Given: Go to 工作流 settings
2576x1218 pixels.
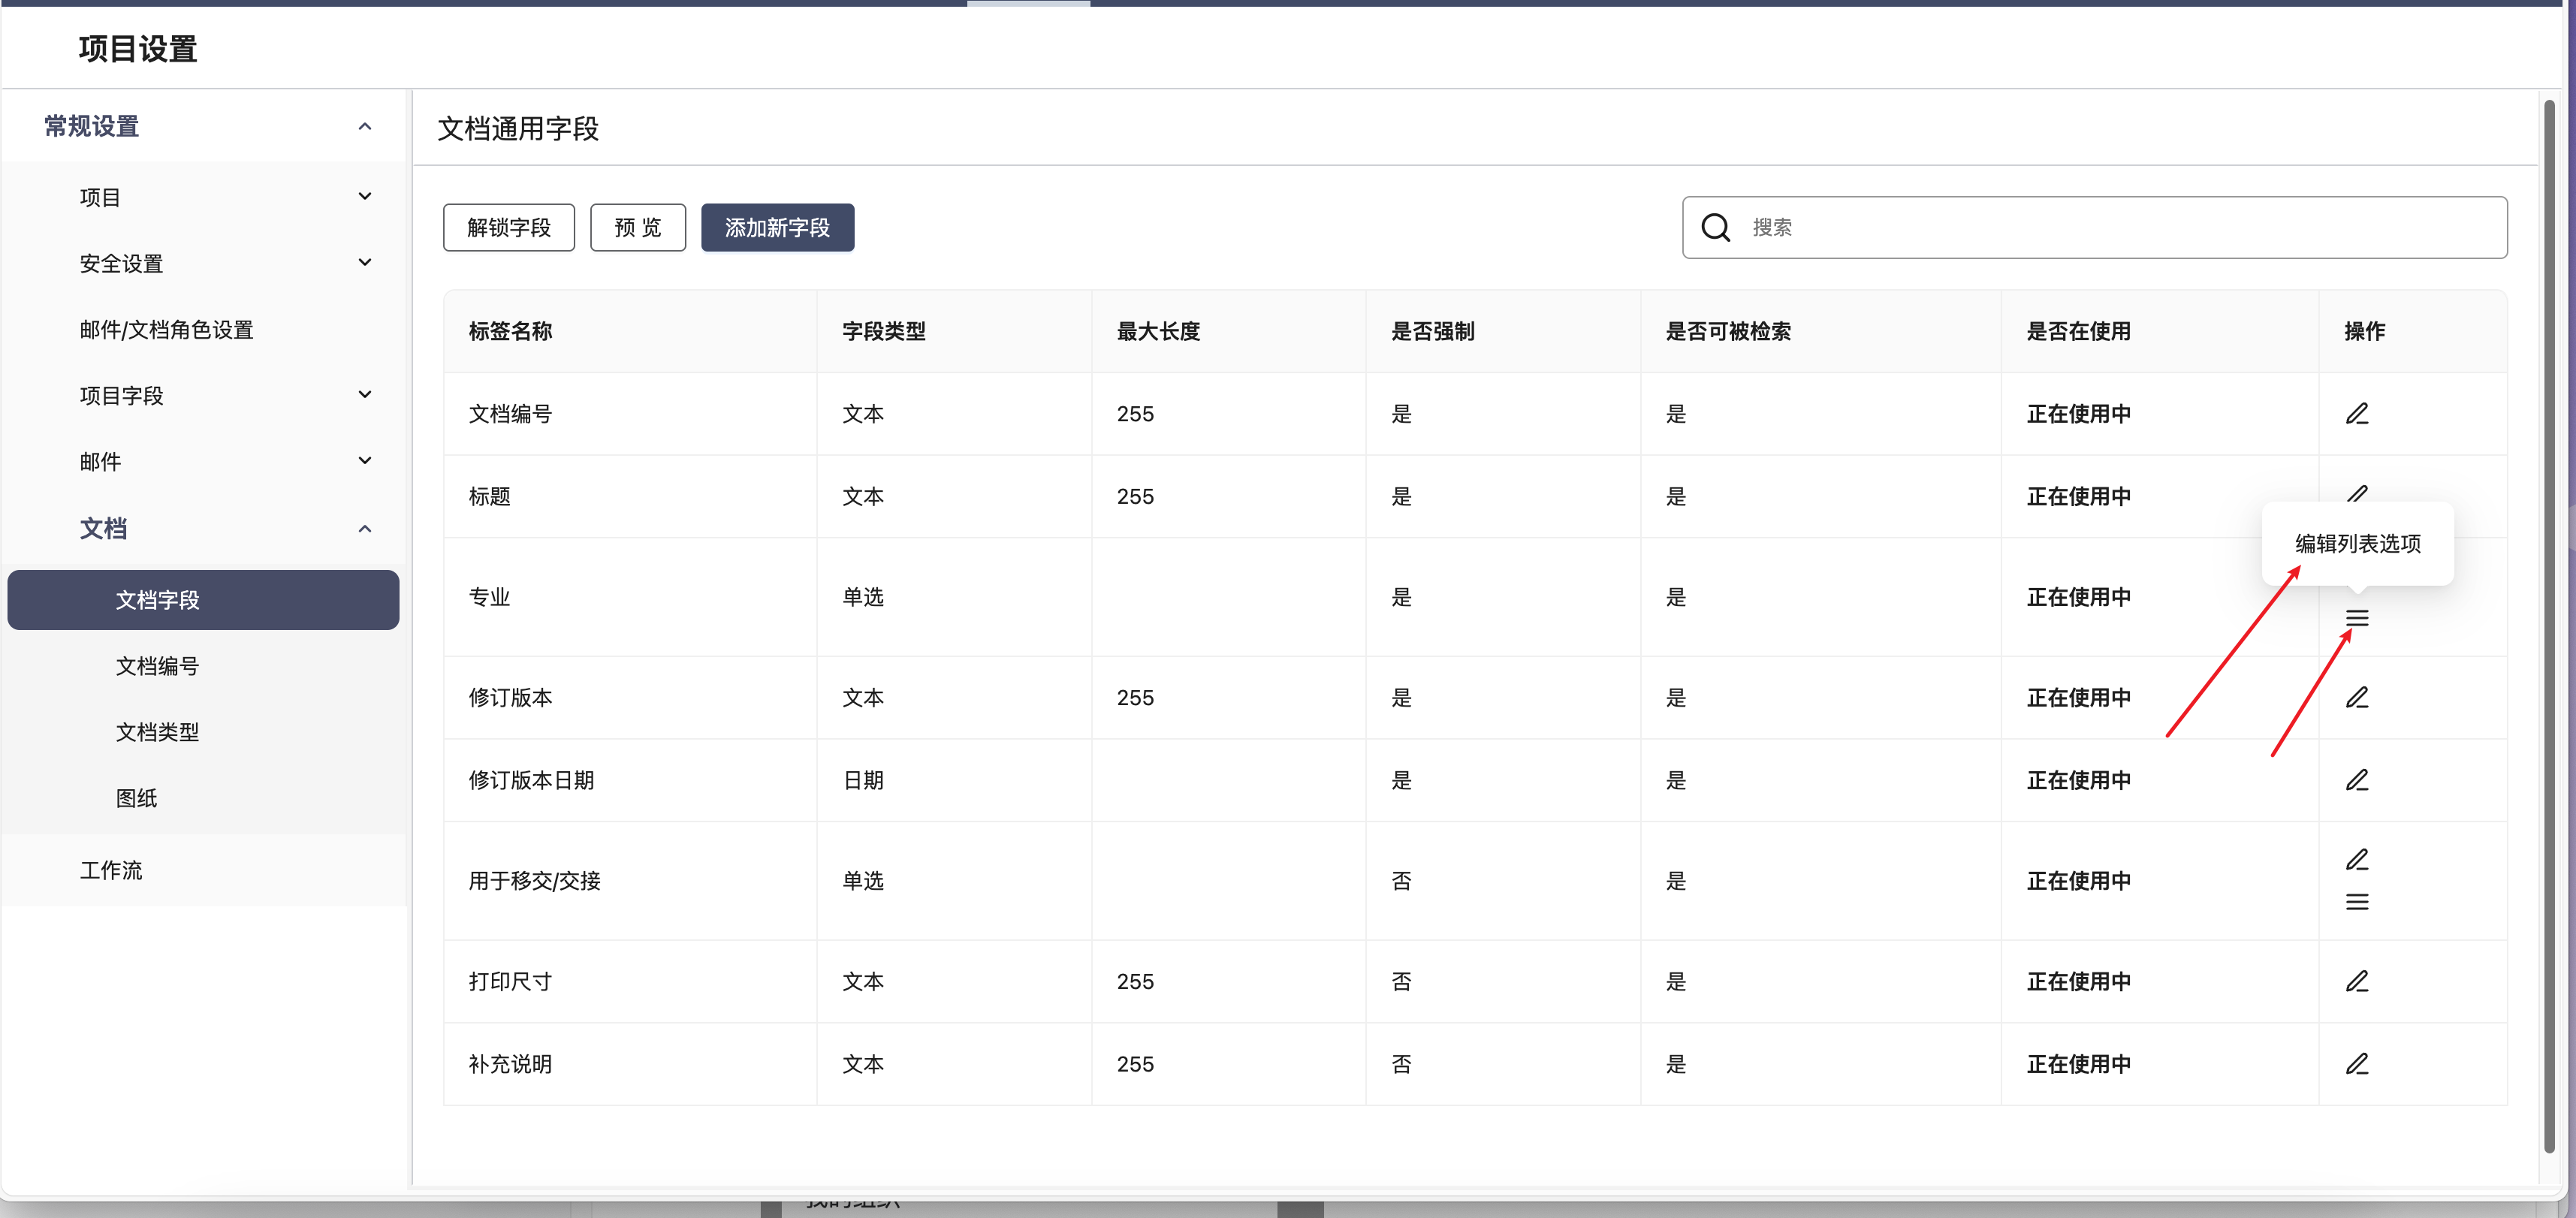Looking at the screenshot, I should click(x=111, y=870).
